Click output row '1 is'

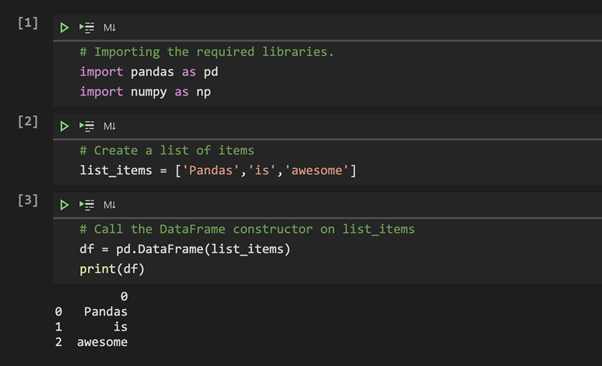[x=91, y=327]
